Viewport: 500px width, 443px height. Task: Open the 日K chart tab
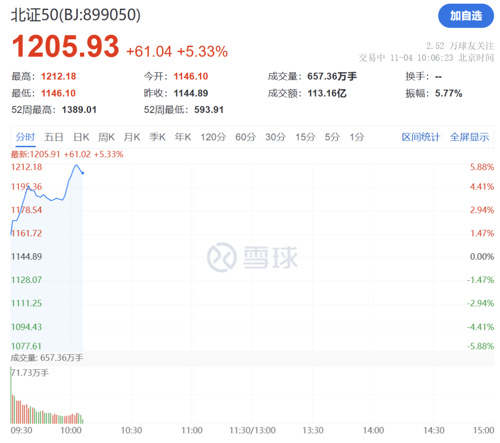pos(81,137)
